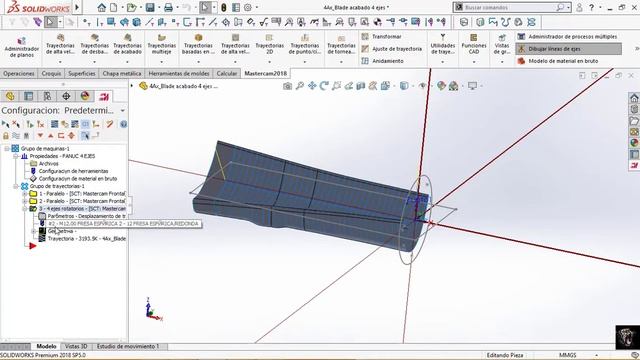Save the part with the floppy disk icon
The width and height of the screenshot is (640, 360).
(150, 7)
